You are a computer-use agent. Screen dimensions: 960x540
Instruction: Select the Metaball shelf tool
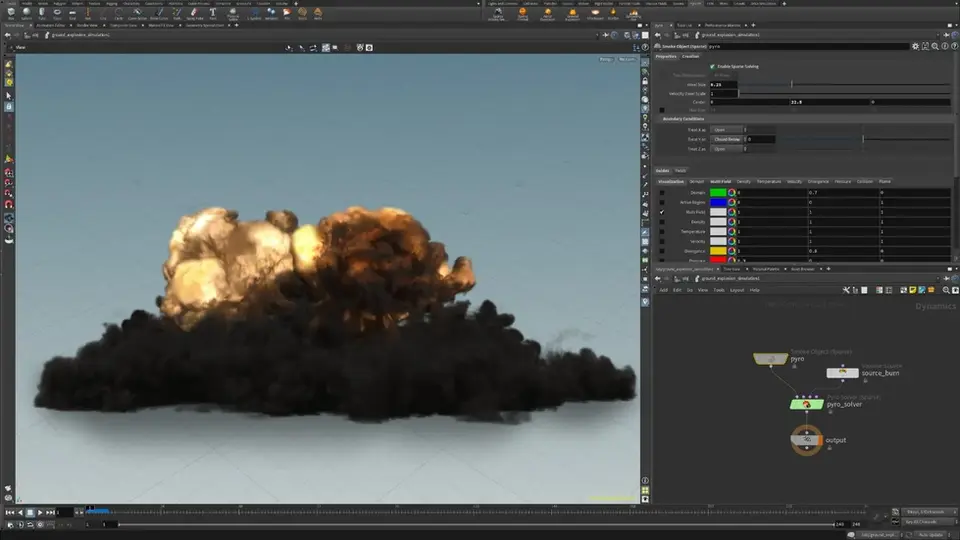[x=271, y=13]
